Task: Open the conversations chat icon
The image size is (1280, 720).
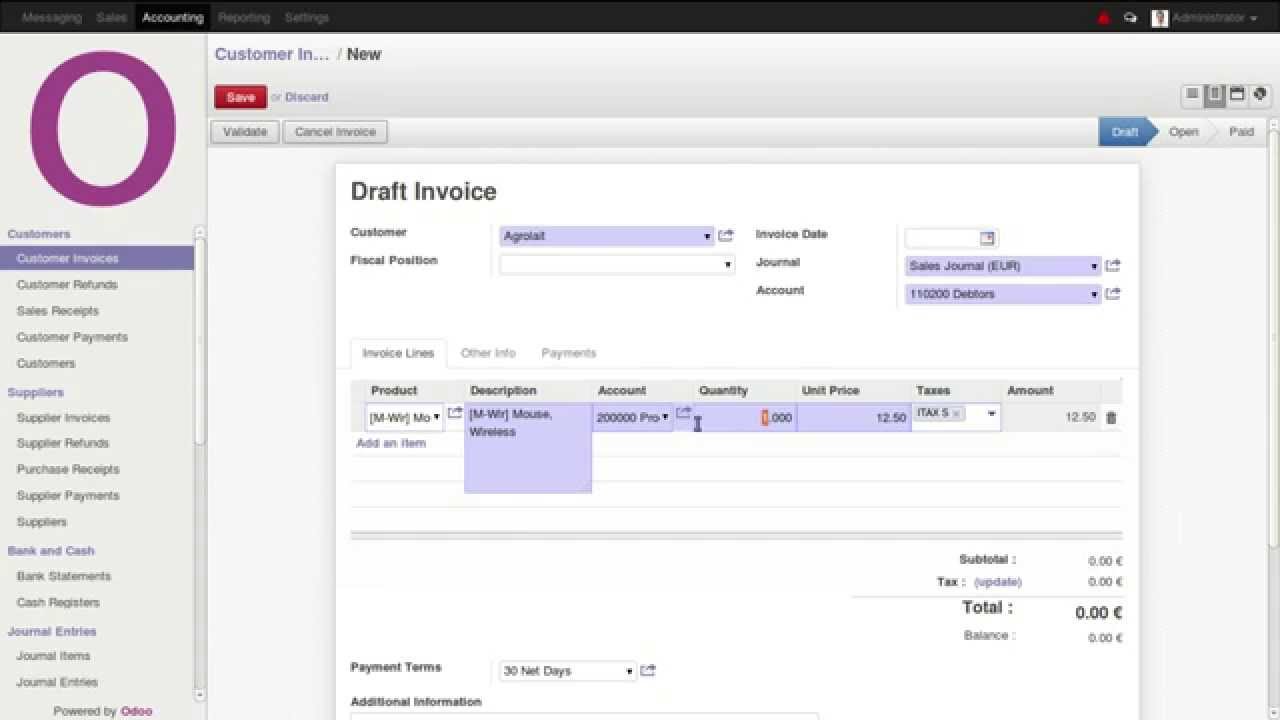Action: [1130, 18]
